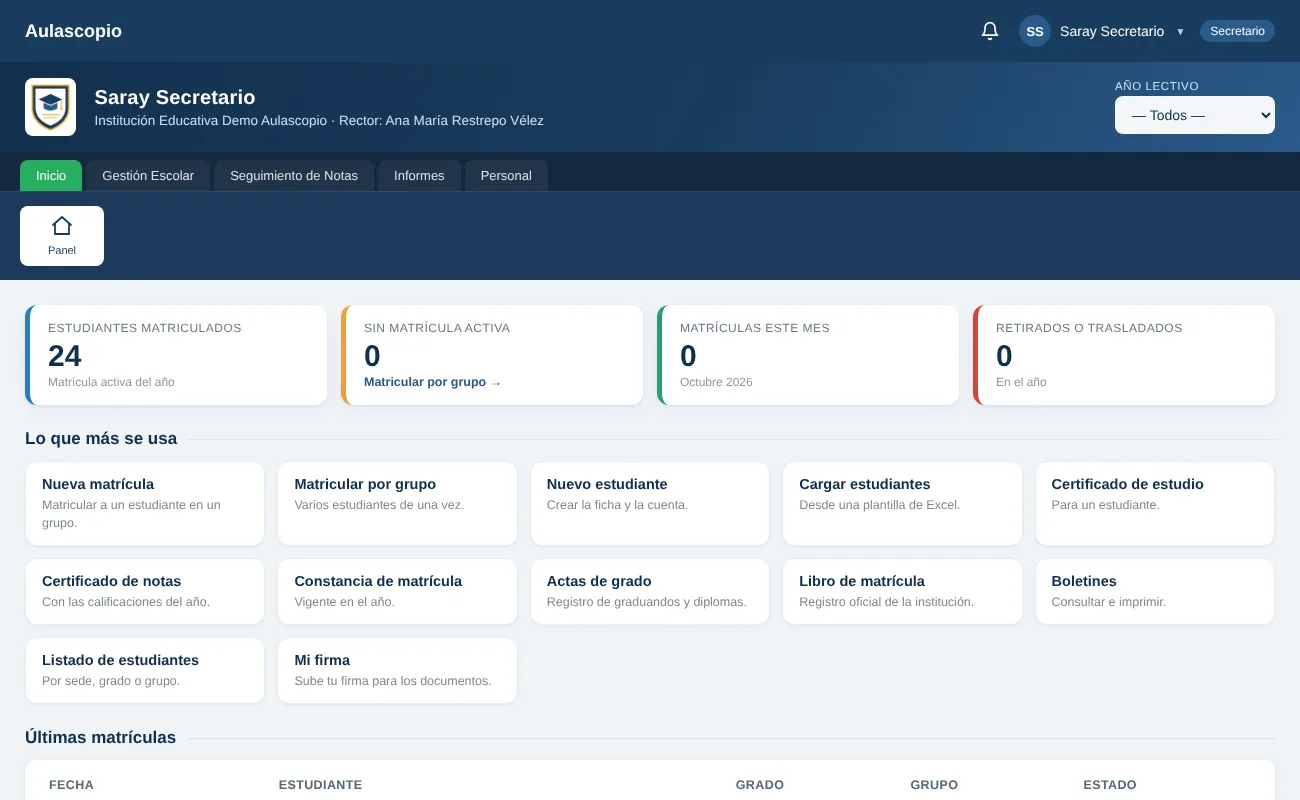Screen dimensions: 1300x800
Task: Click the SS user avatar
Action: click(x=1035, y=31)
